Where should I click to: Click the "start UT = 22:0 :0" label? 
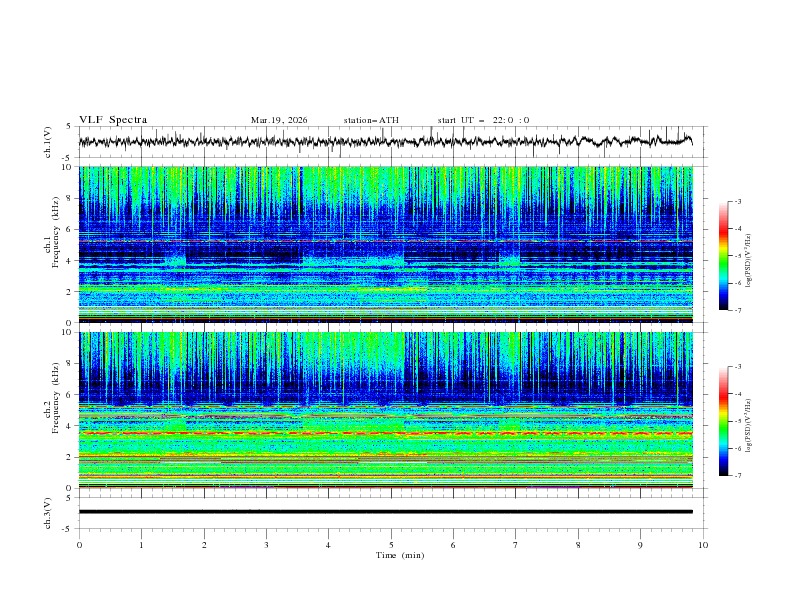tap(483, 120)
